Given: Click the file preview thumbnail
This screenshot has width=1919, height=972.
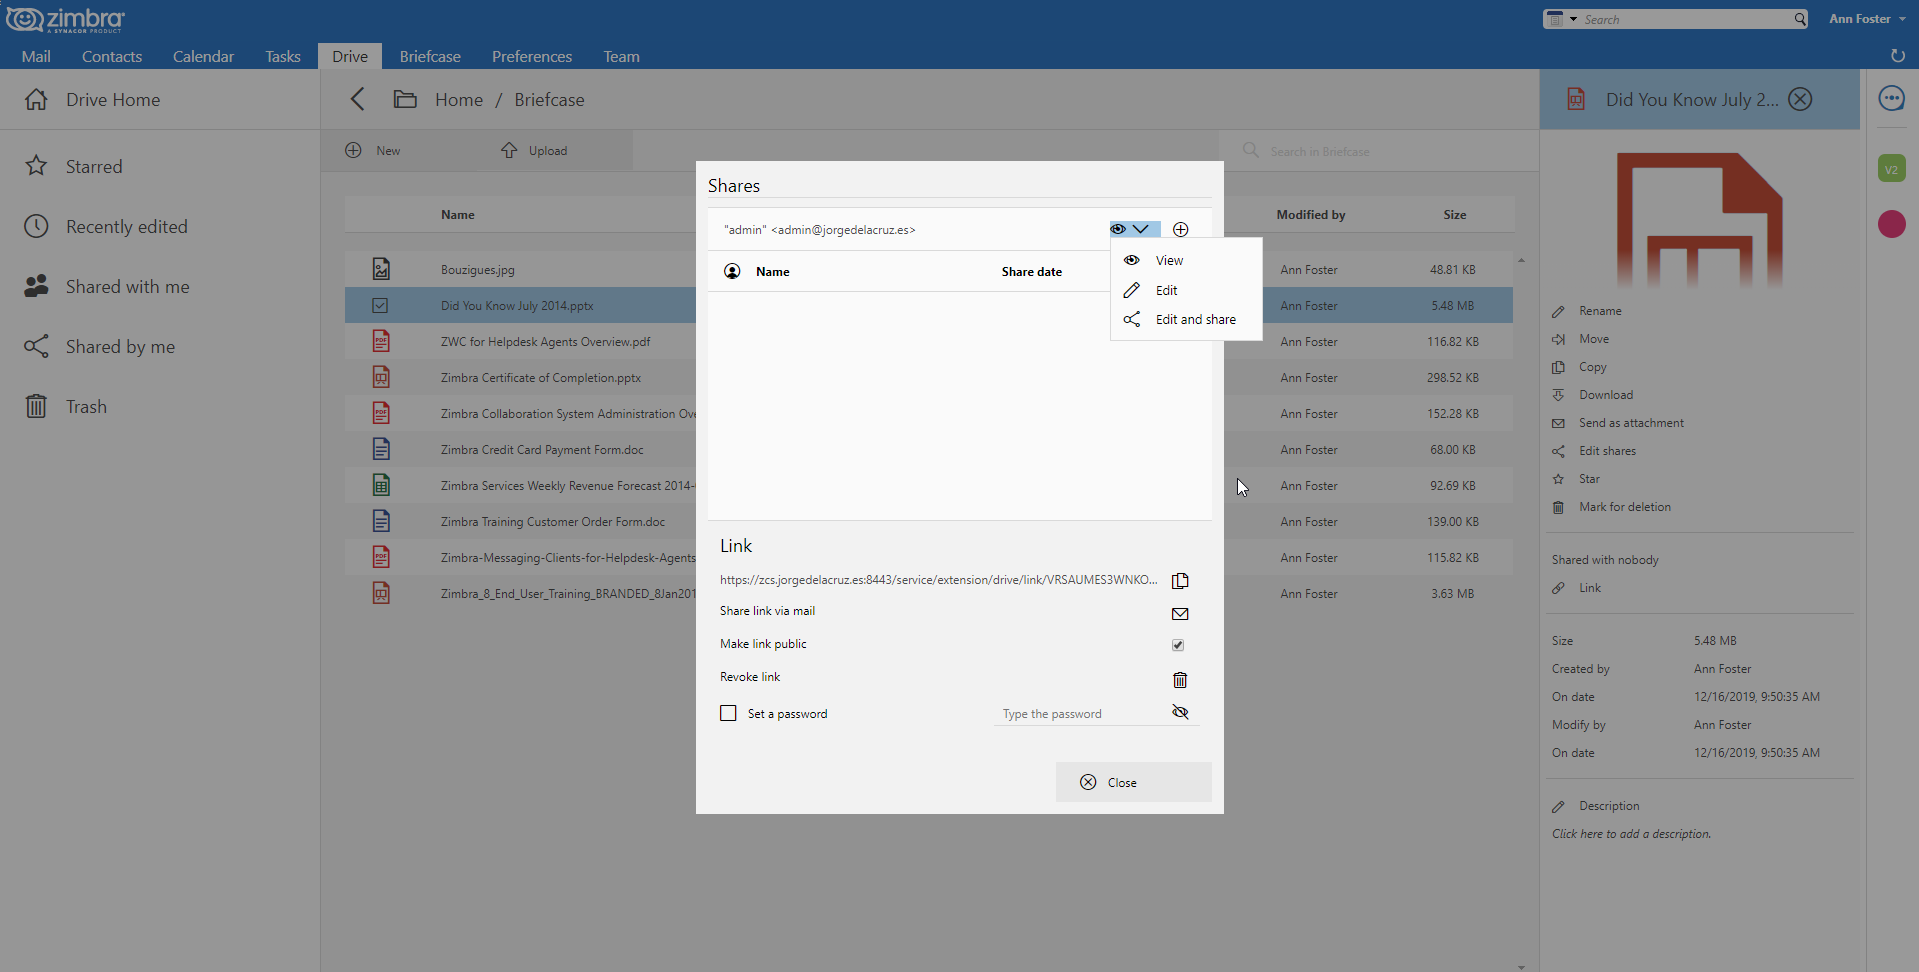Looking at the screenshot, I should pos(1700,220).
